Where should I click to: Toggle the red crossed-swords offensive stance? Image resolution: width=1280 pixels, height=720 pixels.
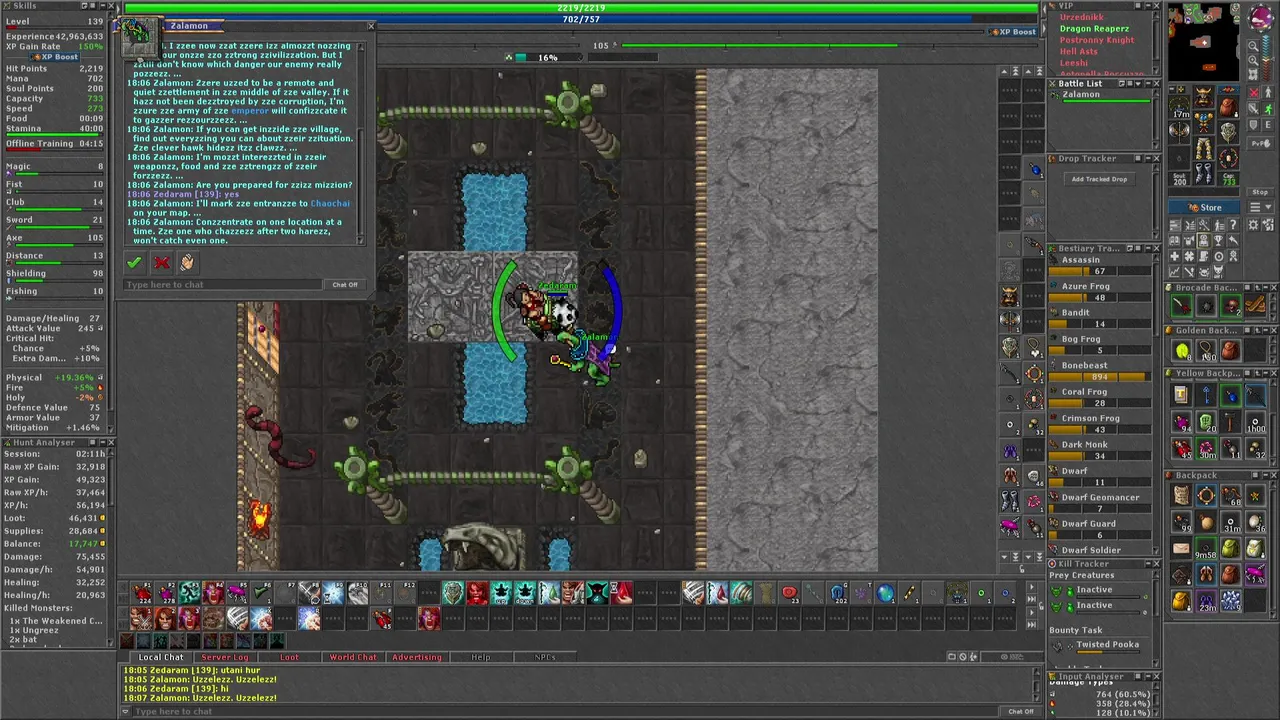[1254, 92]
